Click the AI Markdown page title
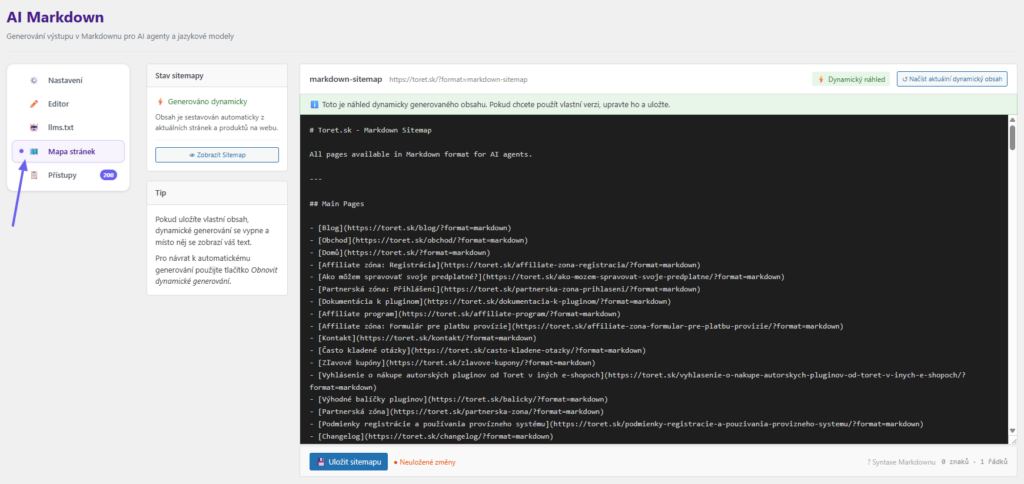 point(55,18)
